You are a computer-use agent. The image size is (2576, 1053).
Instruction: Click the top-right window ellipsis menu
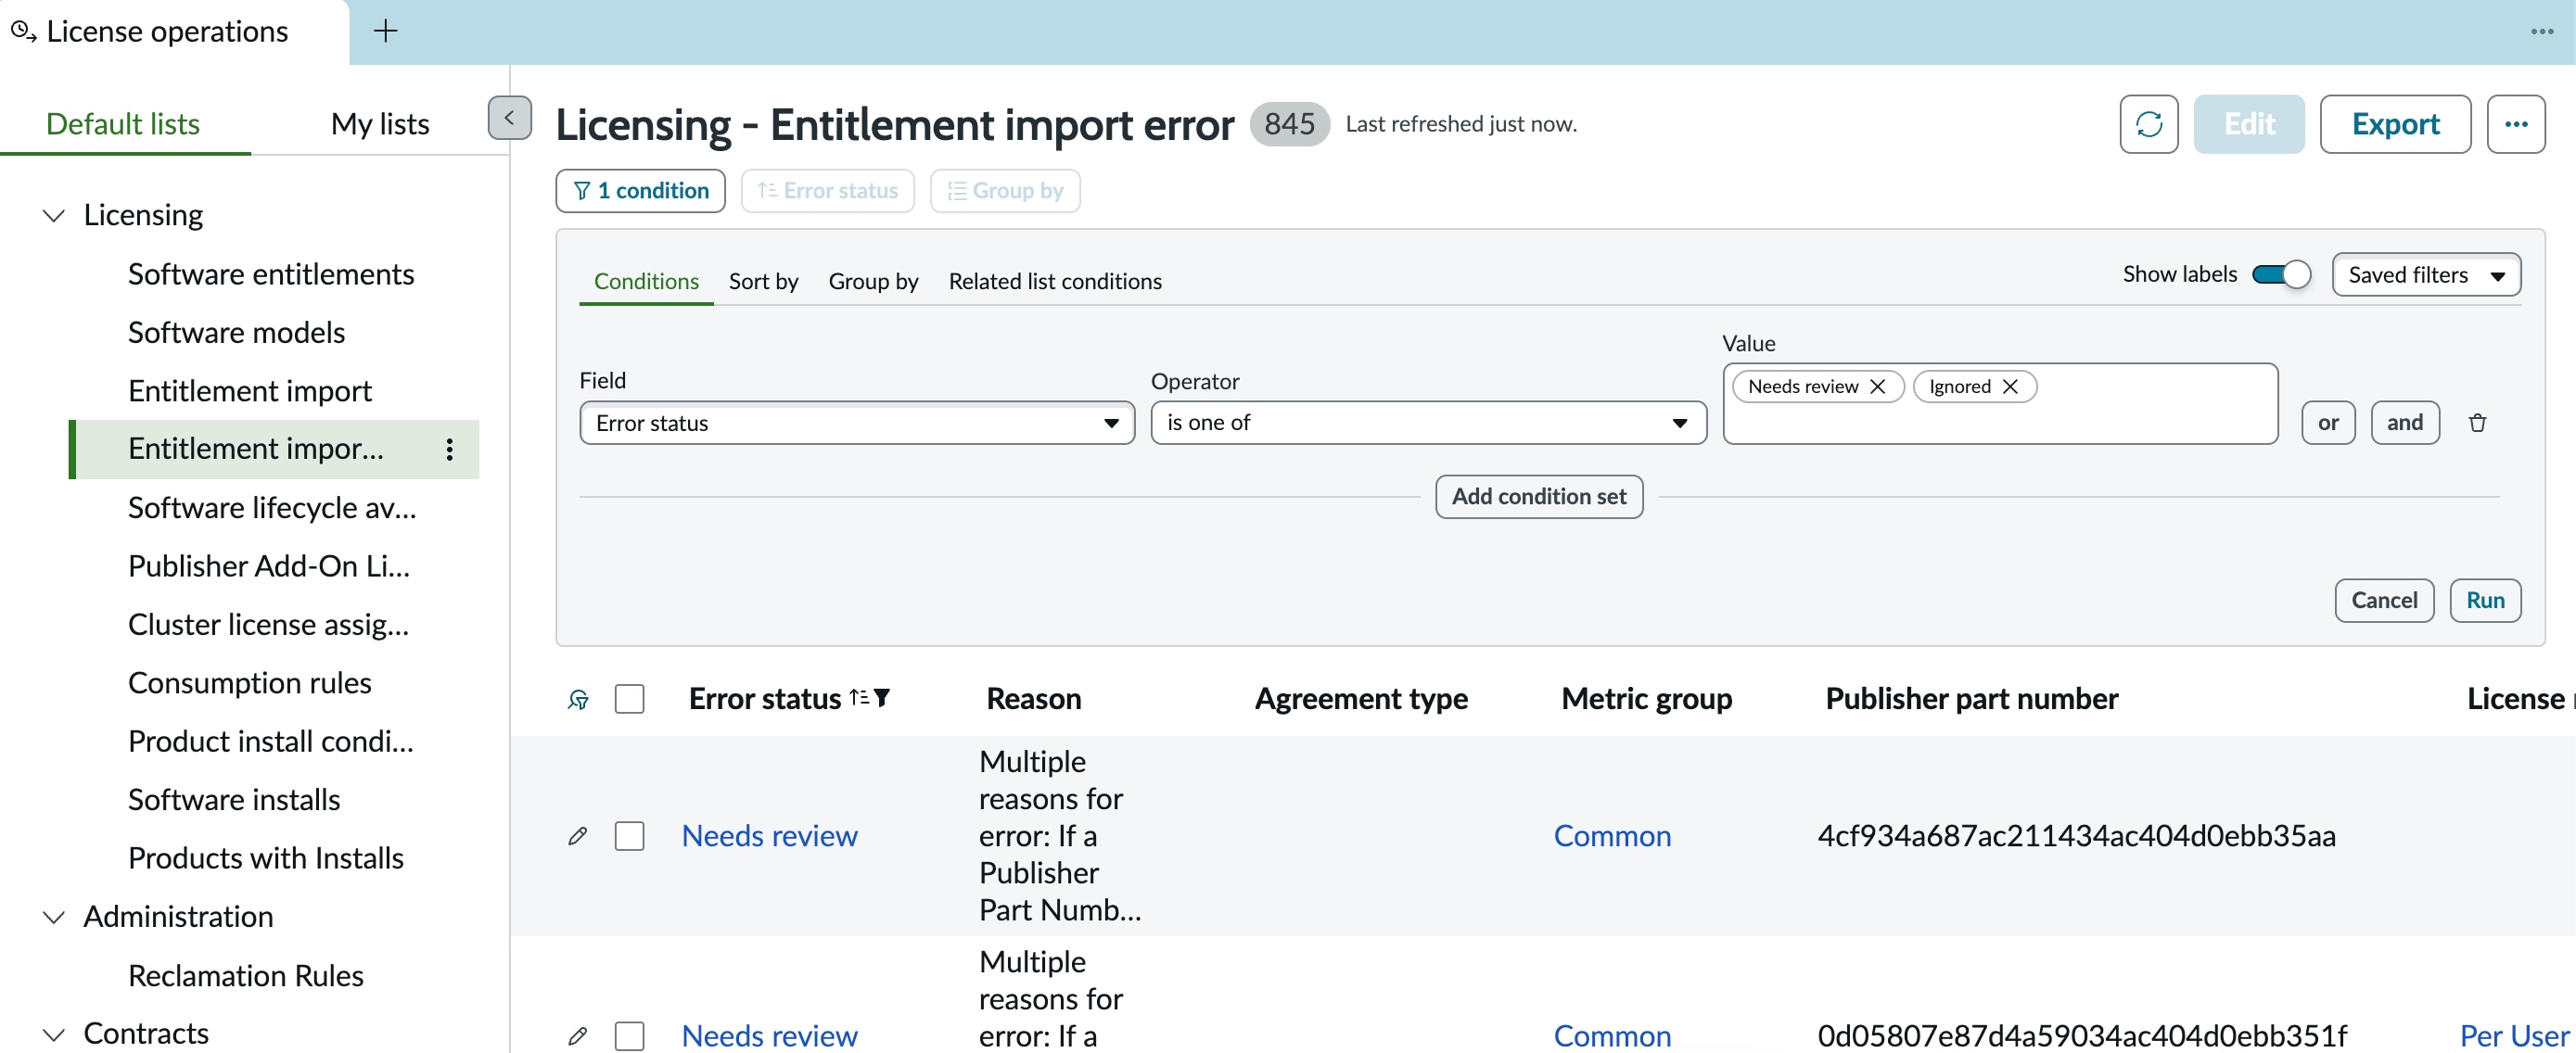pyautogui.click(x=2542, y=31)
